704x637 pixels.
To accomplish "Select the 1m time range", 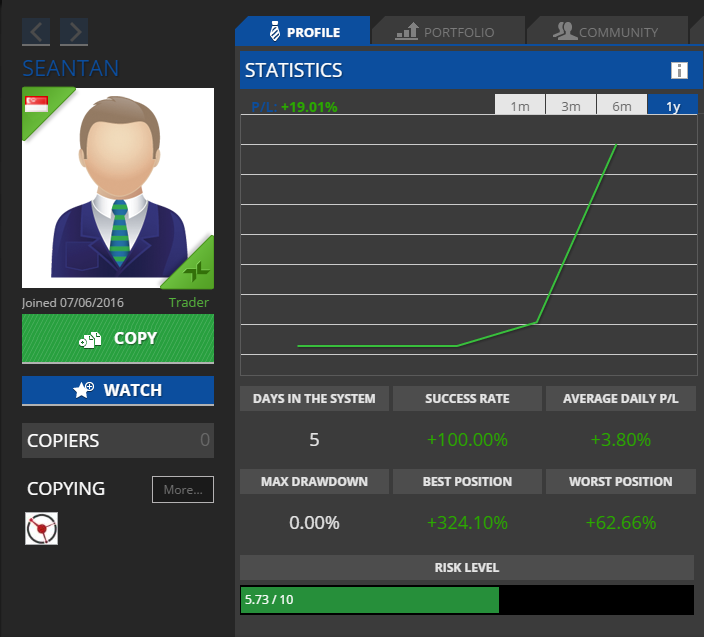I will click(x=520, y=106).
